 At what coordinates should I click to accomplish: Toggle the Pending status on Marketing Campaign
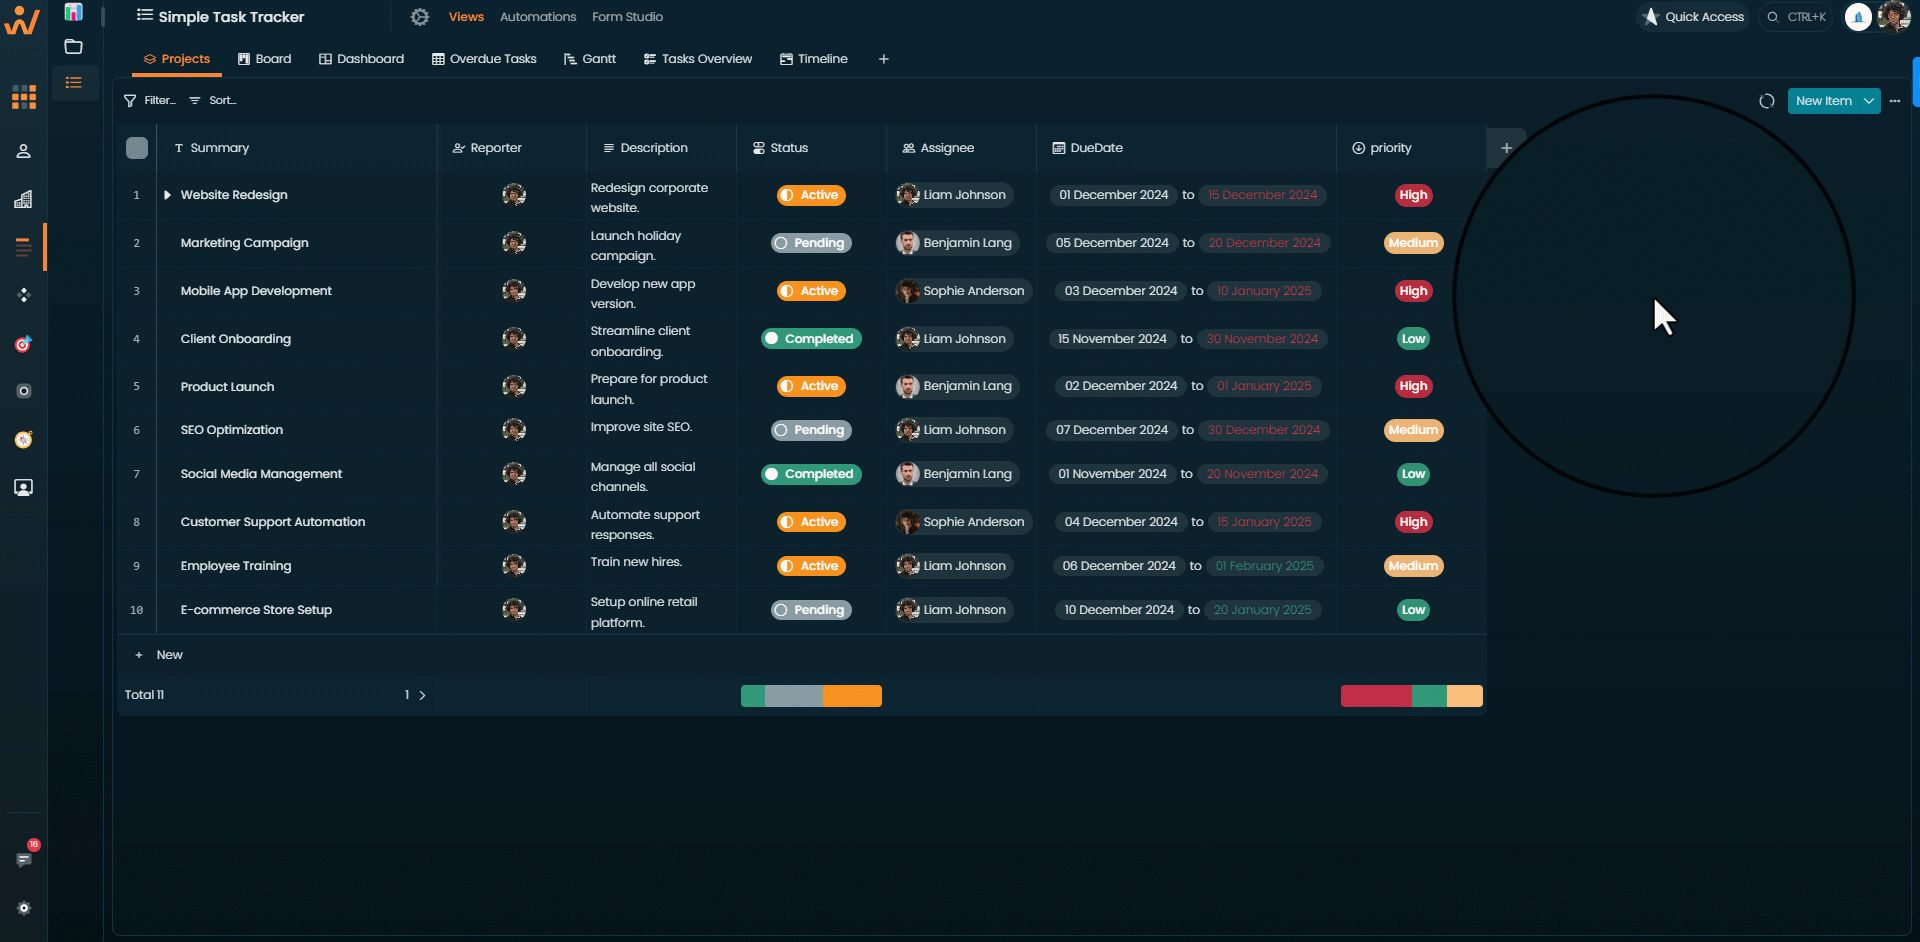[x=811, y=243]
